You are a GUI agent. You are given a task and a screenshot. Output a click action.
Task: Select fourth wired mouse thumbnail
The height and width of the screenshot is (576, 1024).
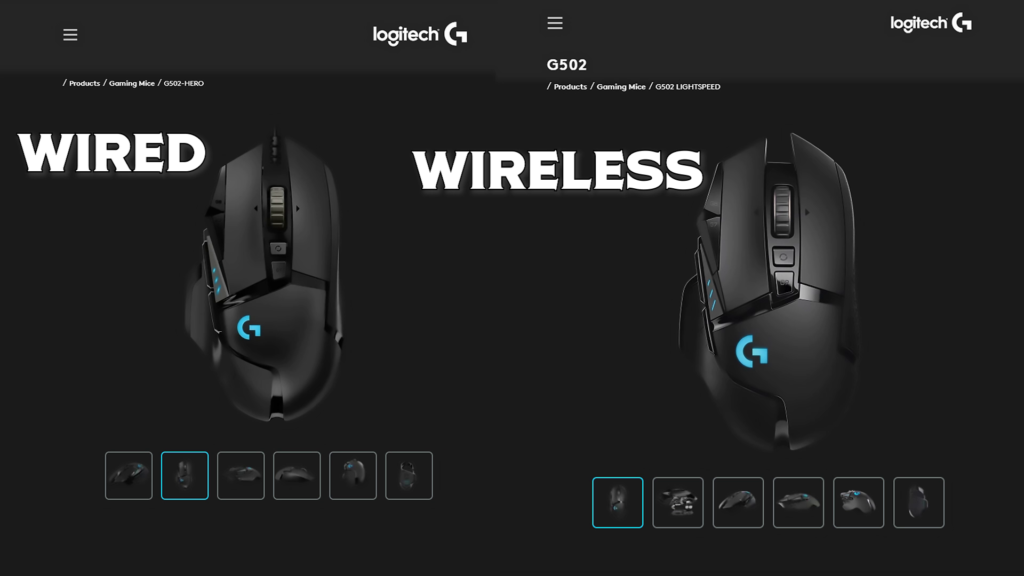[x=297, y=475]
